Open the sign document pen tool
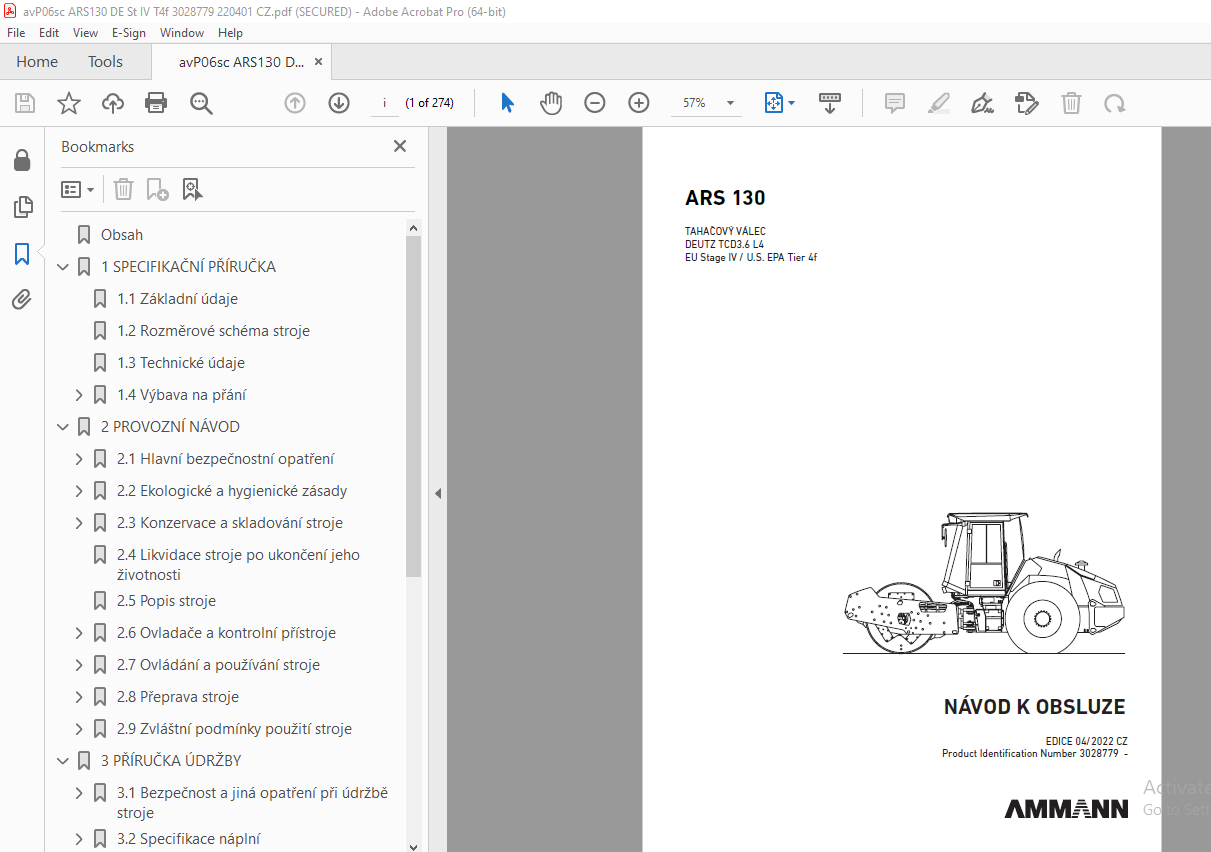The height and width of the screenshot is (852, 1211). [x=983, y=103]
